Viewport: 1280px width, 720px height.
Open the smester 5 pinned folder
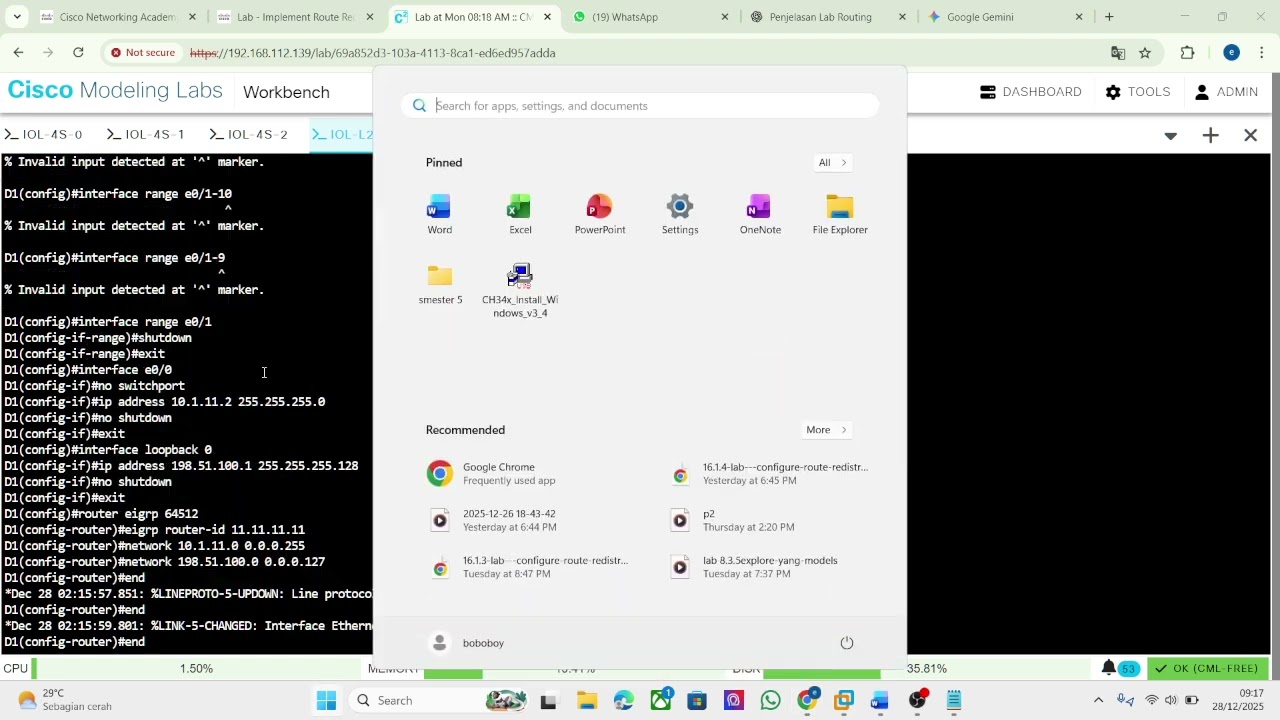point(440,285)
